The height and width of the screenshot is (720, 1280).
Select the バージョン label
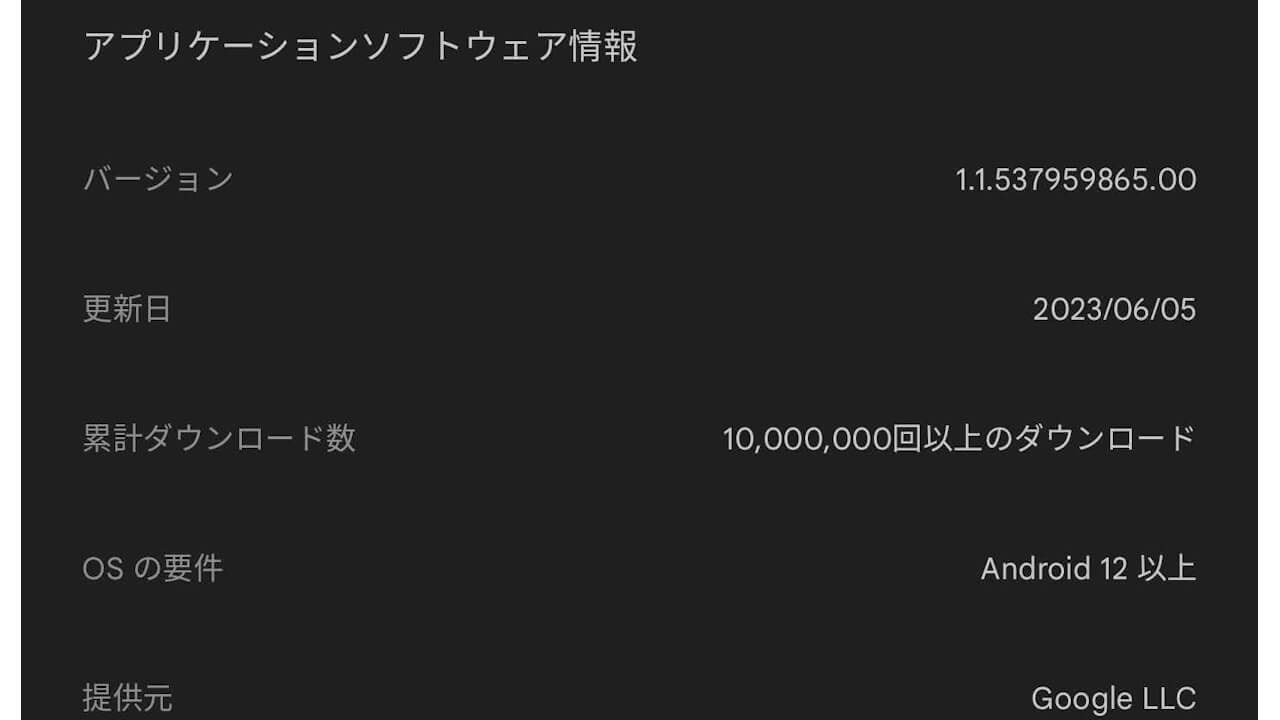tap(158, 179)
